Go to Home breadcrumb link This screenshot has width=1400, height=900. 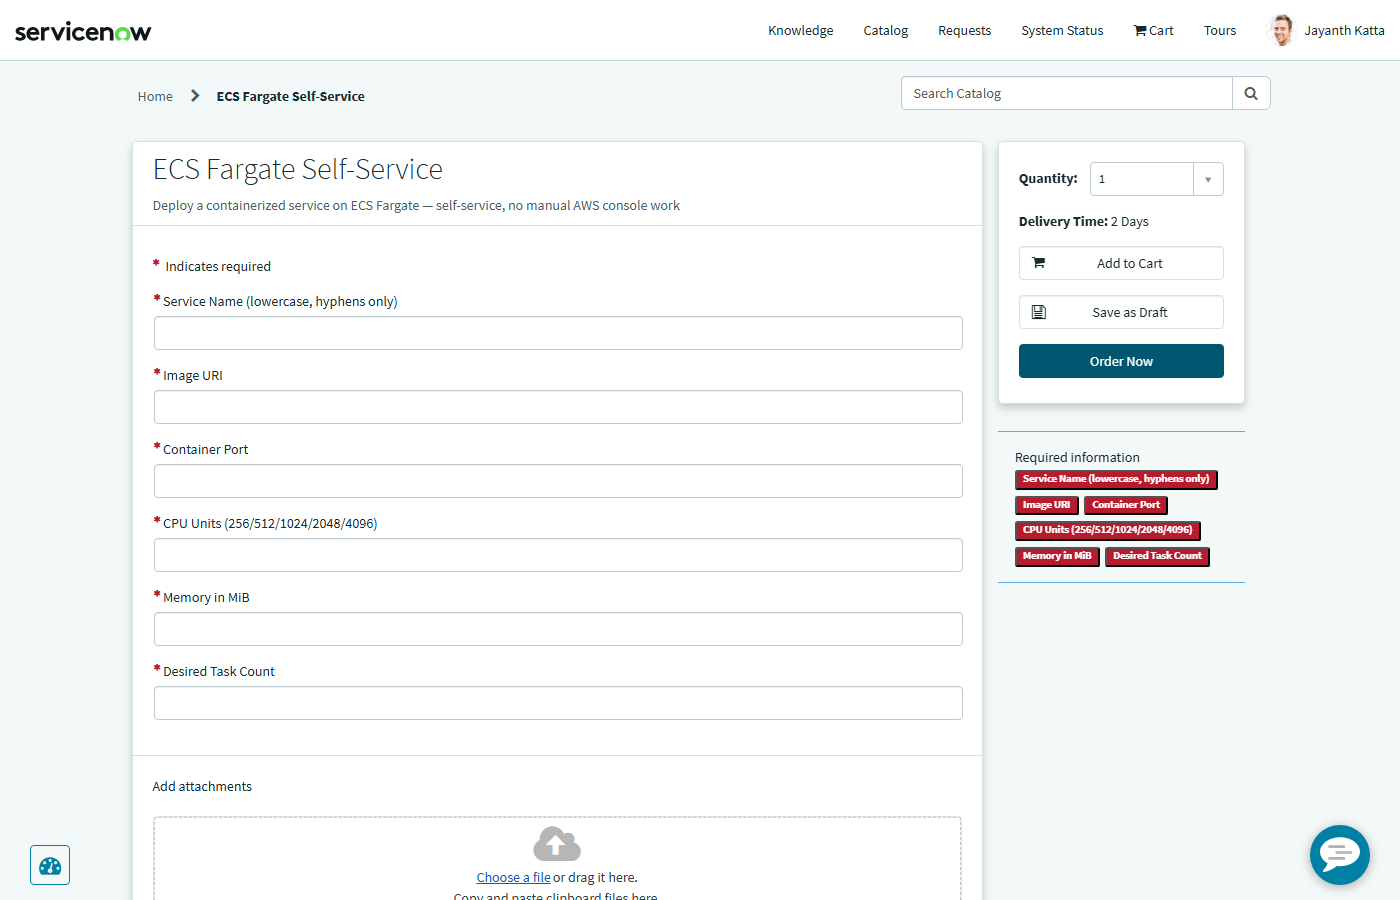155,96
